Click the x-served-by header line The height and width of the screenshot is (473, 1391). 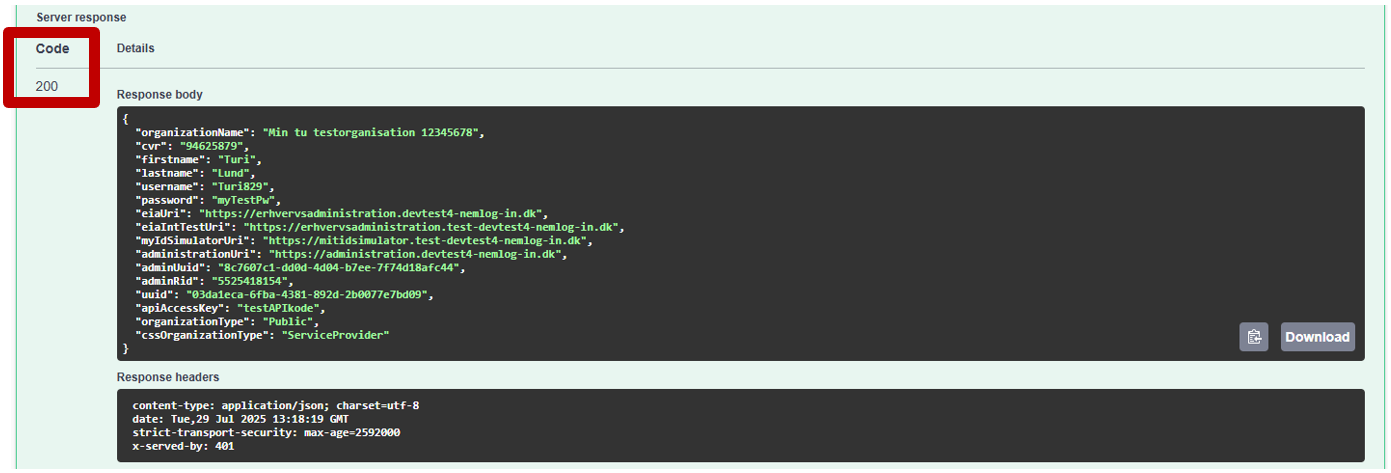point(183,446)
